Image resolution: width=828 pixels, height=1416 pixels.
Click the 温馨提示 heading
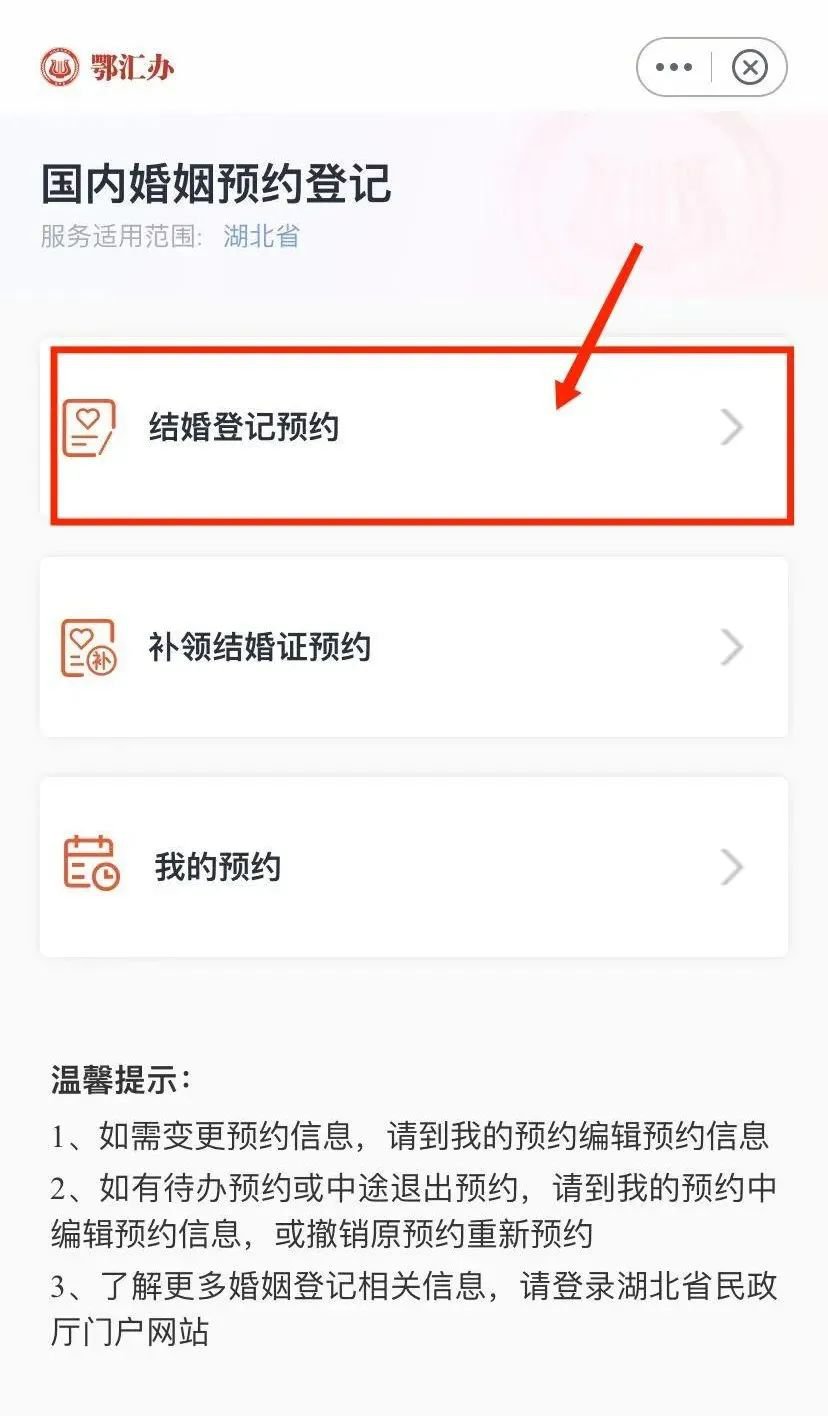coord(121,1080)
